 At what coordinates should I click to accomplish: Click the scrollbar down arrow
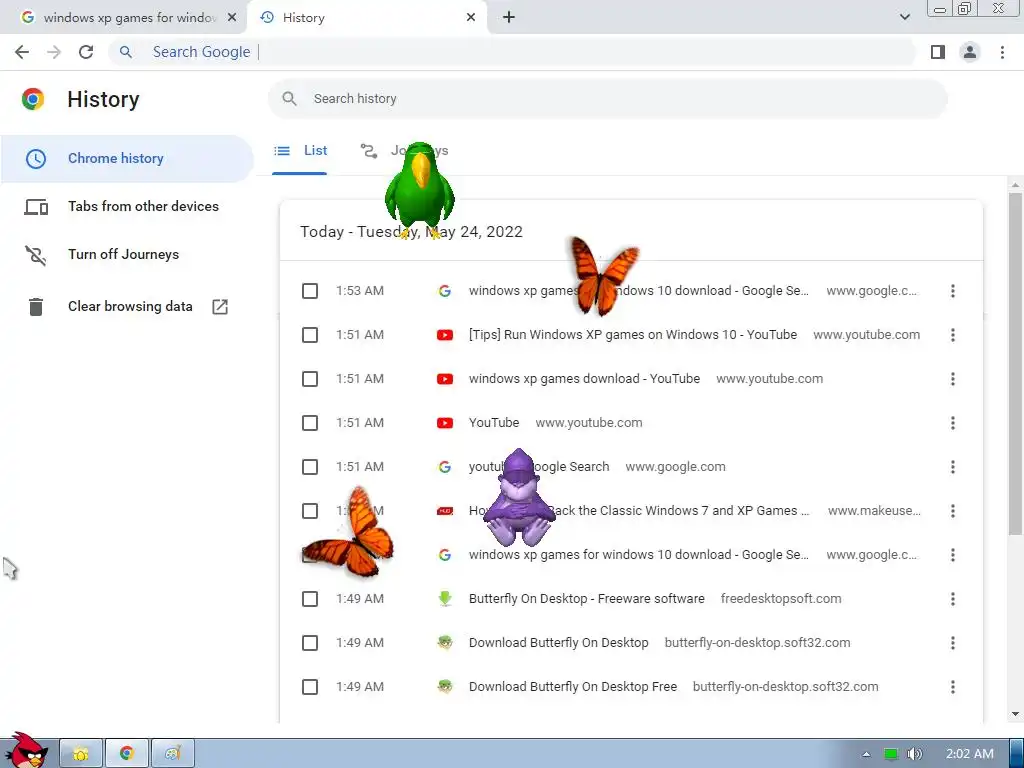point(1015,714)
